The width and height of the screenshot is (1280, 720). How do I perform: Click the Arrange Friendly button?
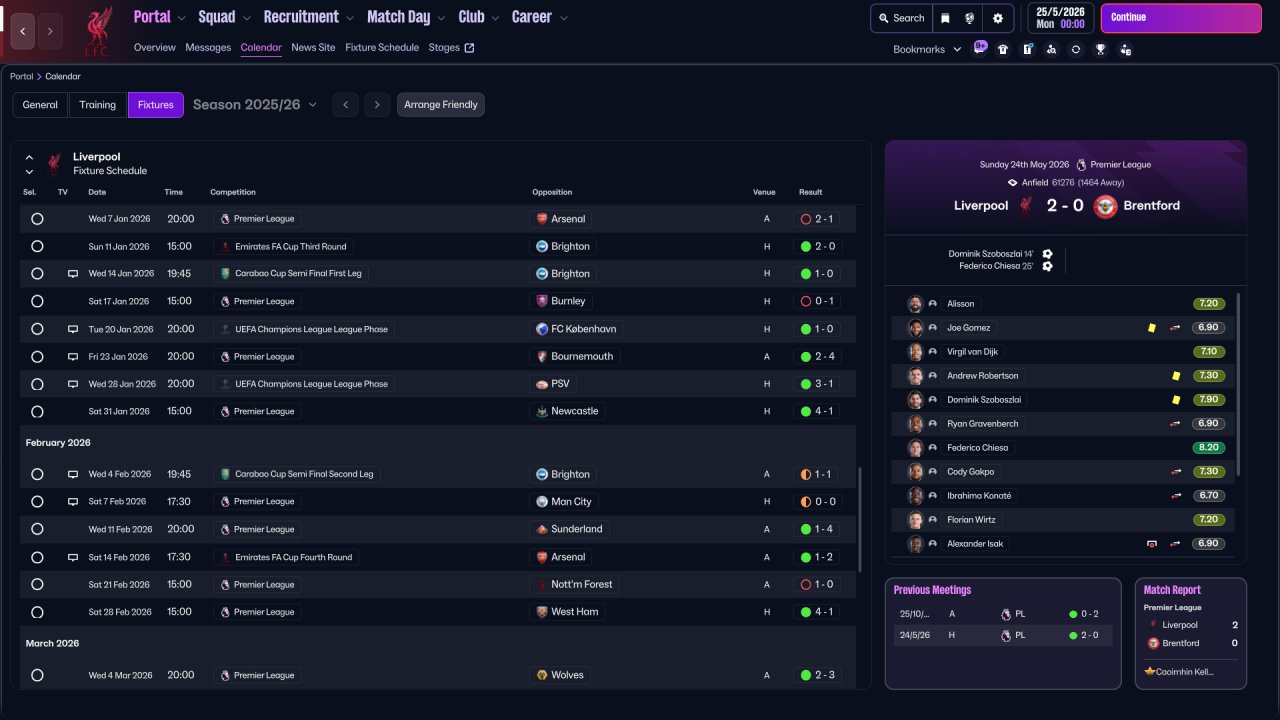tap(441, 105)
